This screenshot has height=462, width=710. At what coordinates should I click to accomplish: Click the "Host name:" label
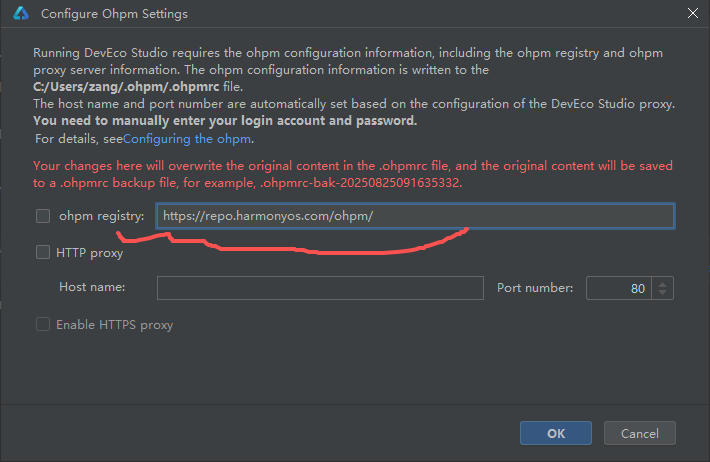tap(93, 288)
